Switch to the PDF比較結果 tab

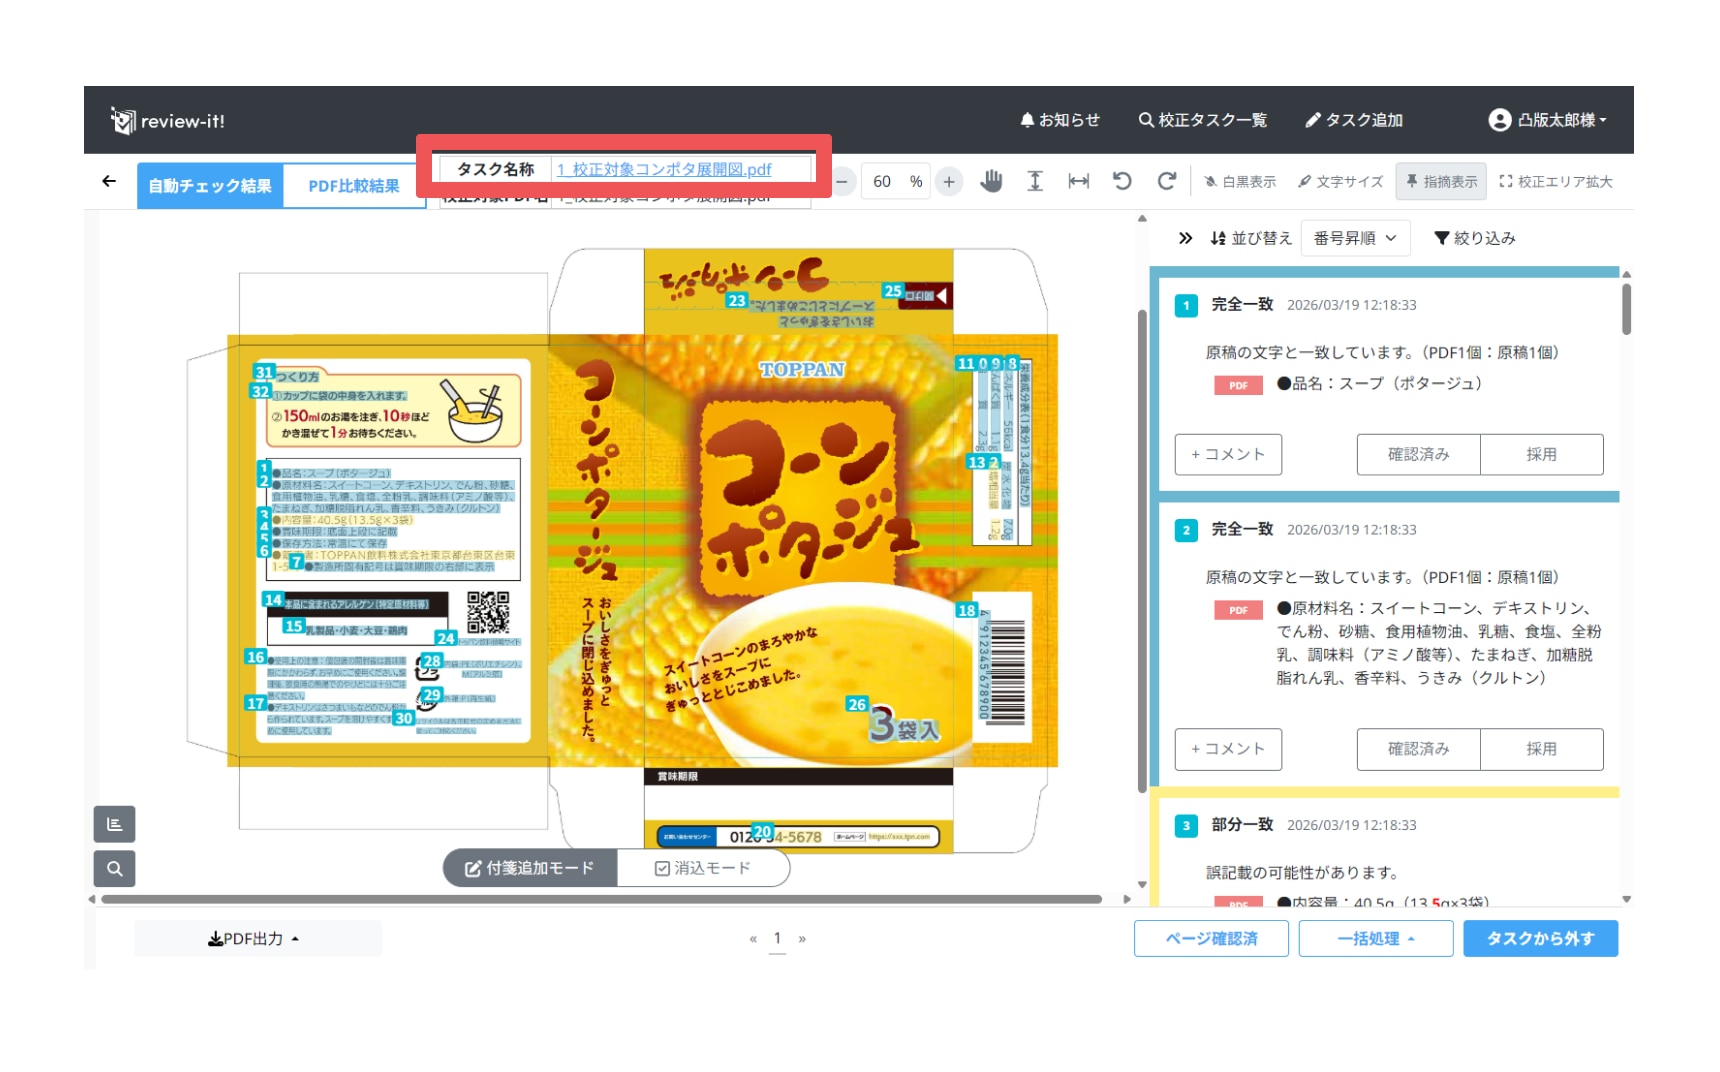point(353,186)
